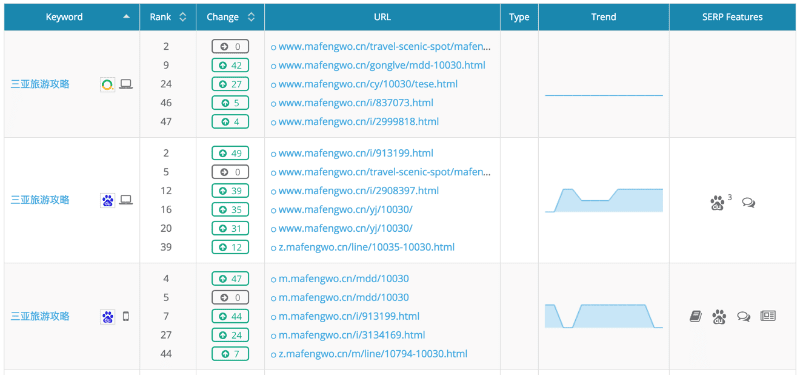
Task: Click the change badge showing 7
Action: coord(230,354)
